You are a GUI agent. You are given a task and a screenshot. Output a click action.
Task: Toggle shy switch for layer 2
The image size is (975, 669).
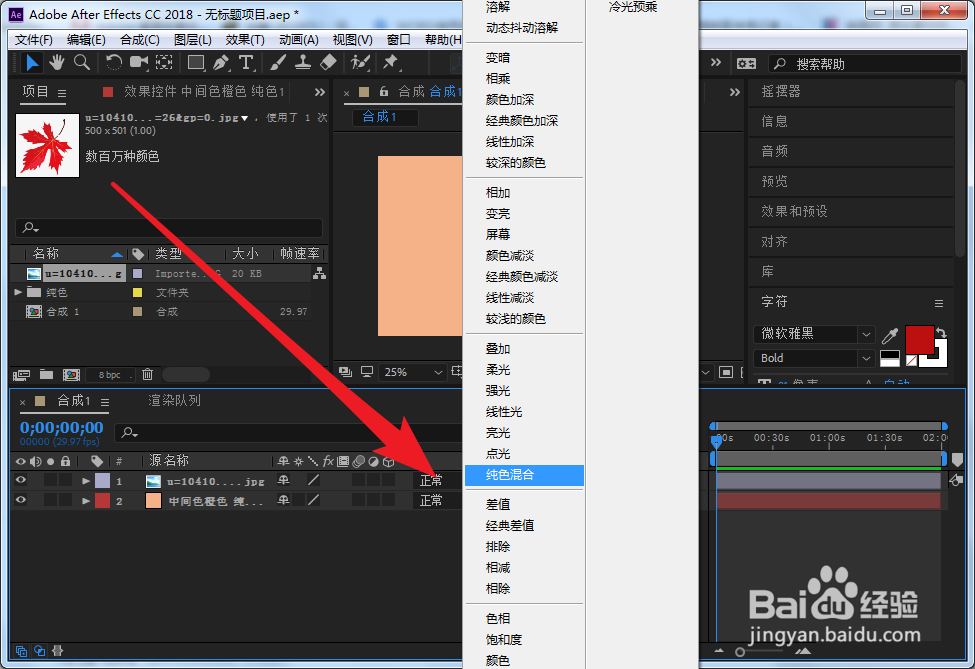click(284, 500)
